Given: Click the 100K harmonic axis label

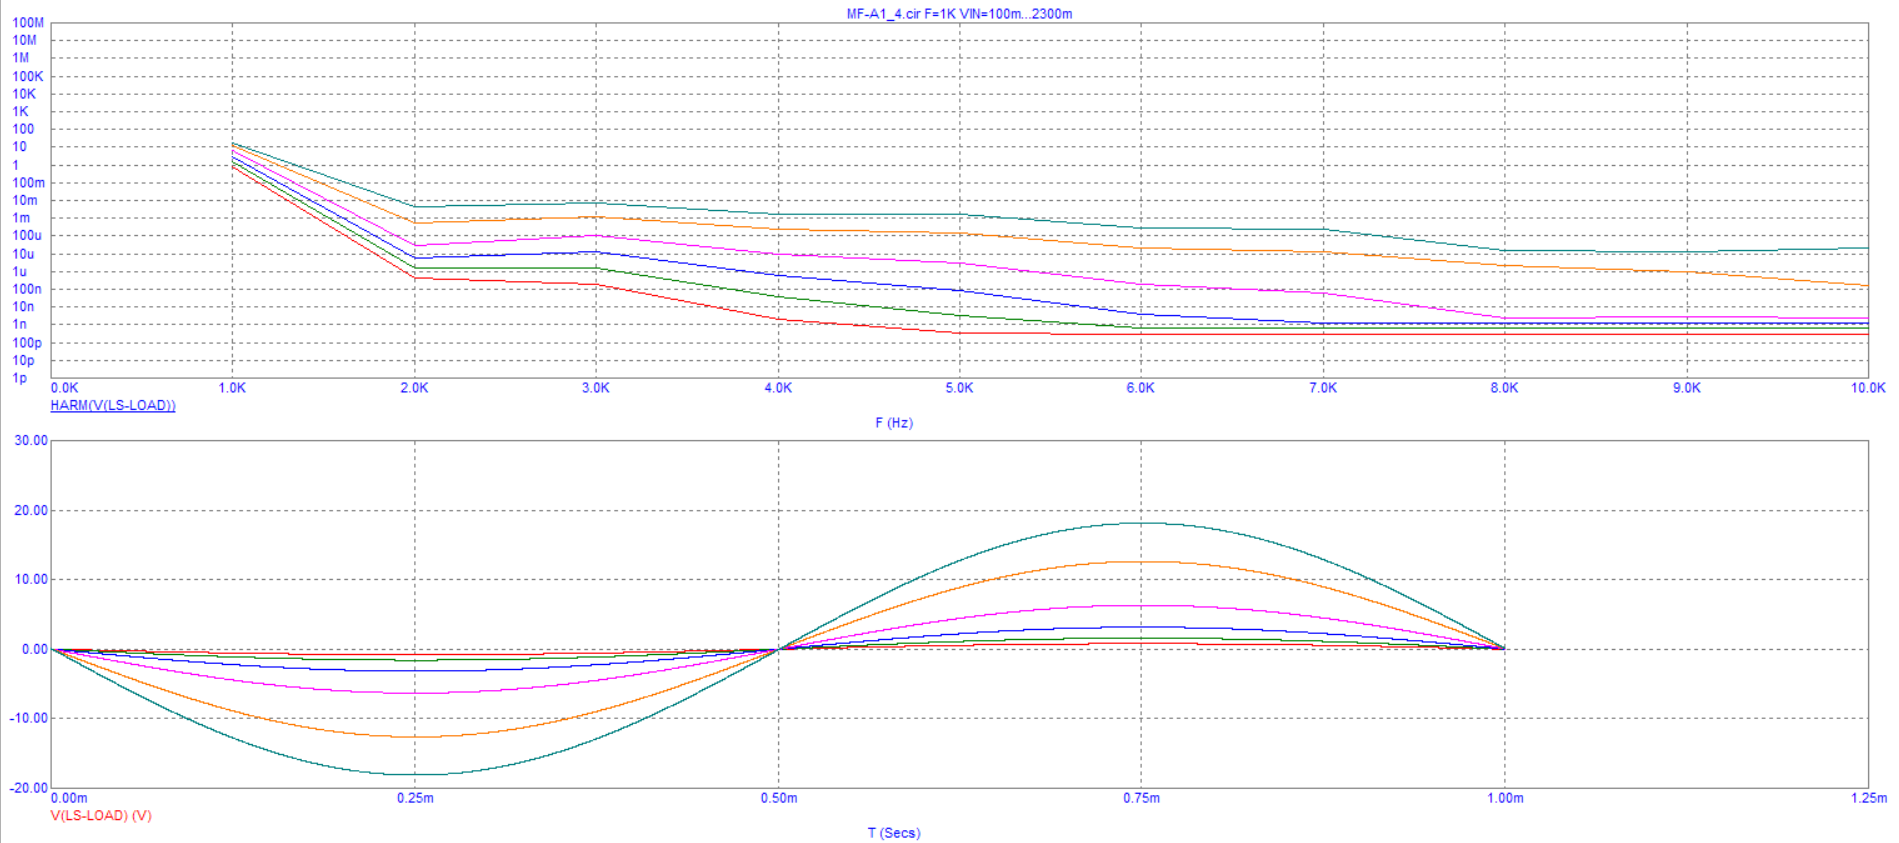Looking at the screenshot, I should click(28, 76).
